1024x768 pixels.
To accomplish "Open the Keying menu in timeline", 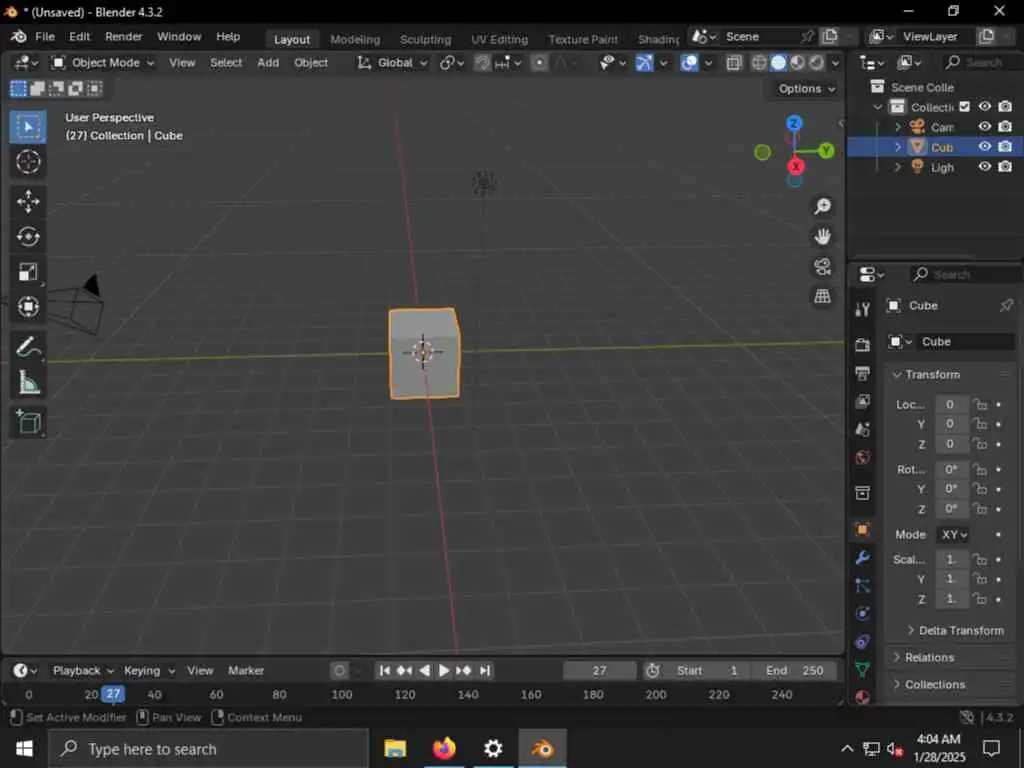I will 148,671.
